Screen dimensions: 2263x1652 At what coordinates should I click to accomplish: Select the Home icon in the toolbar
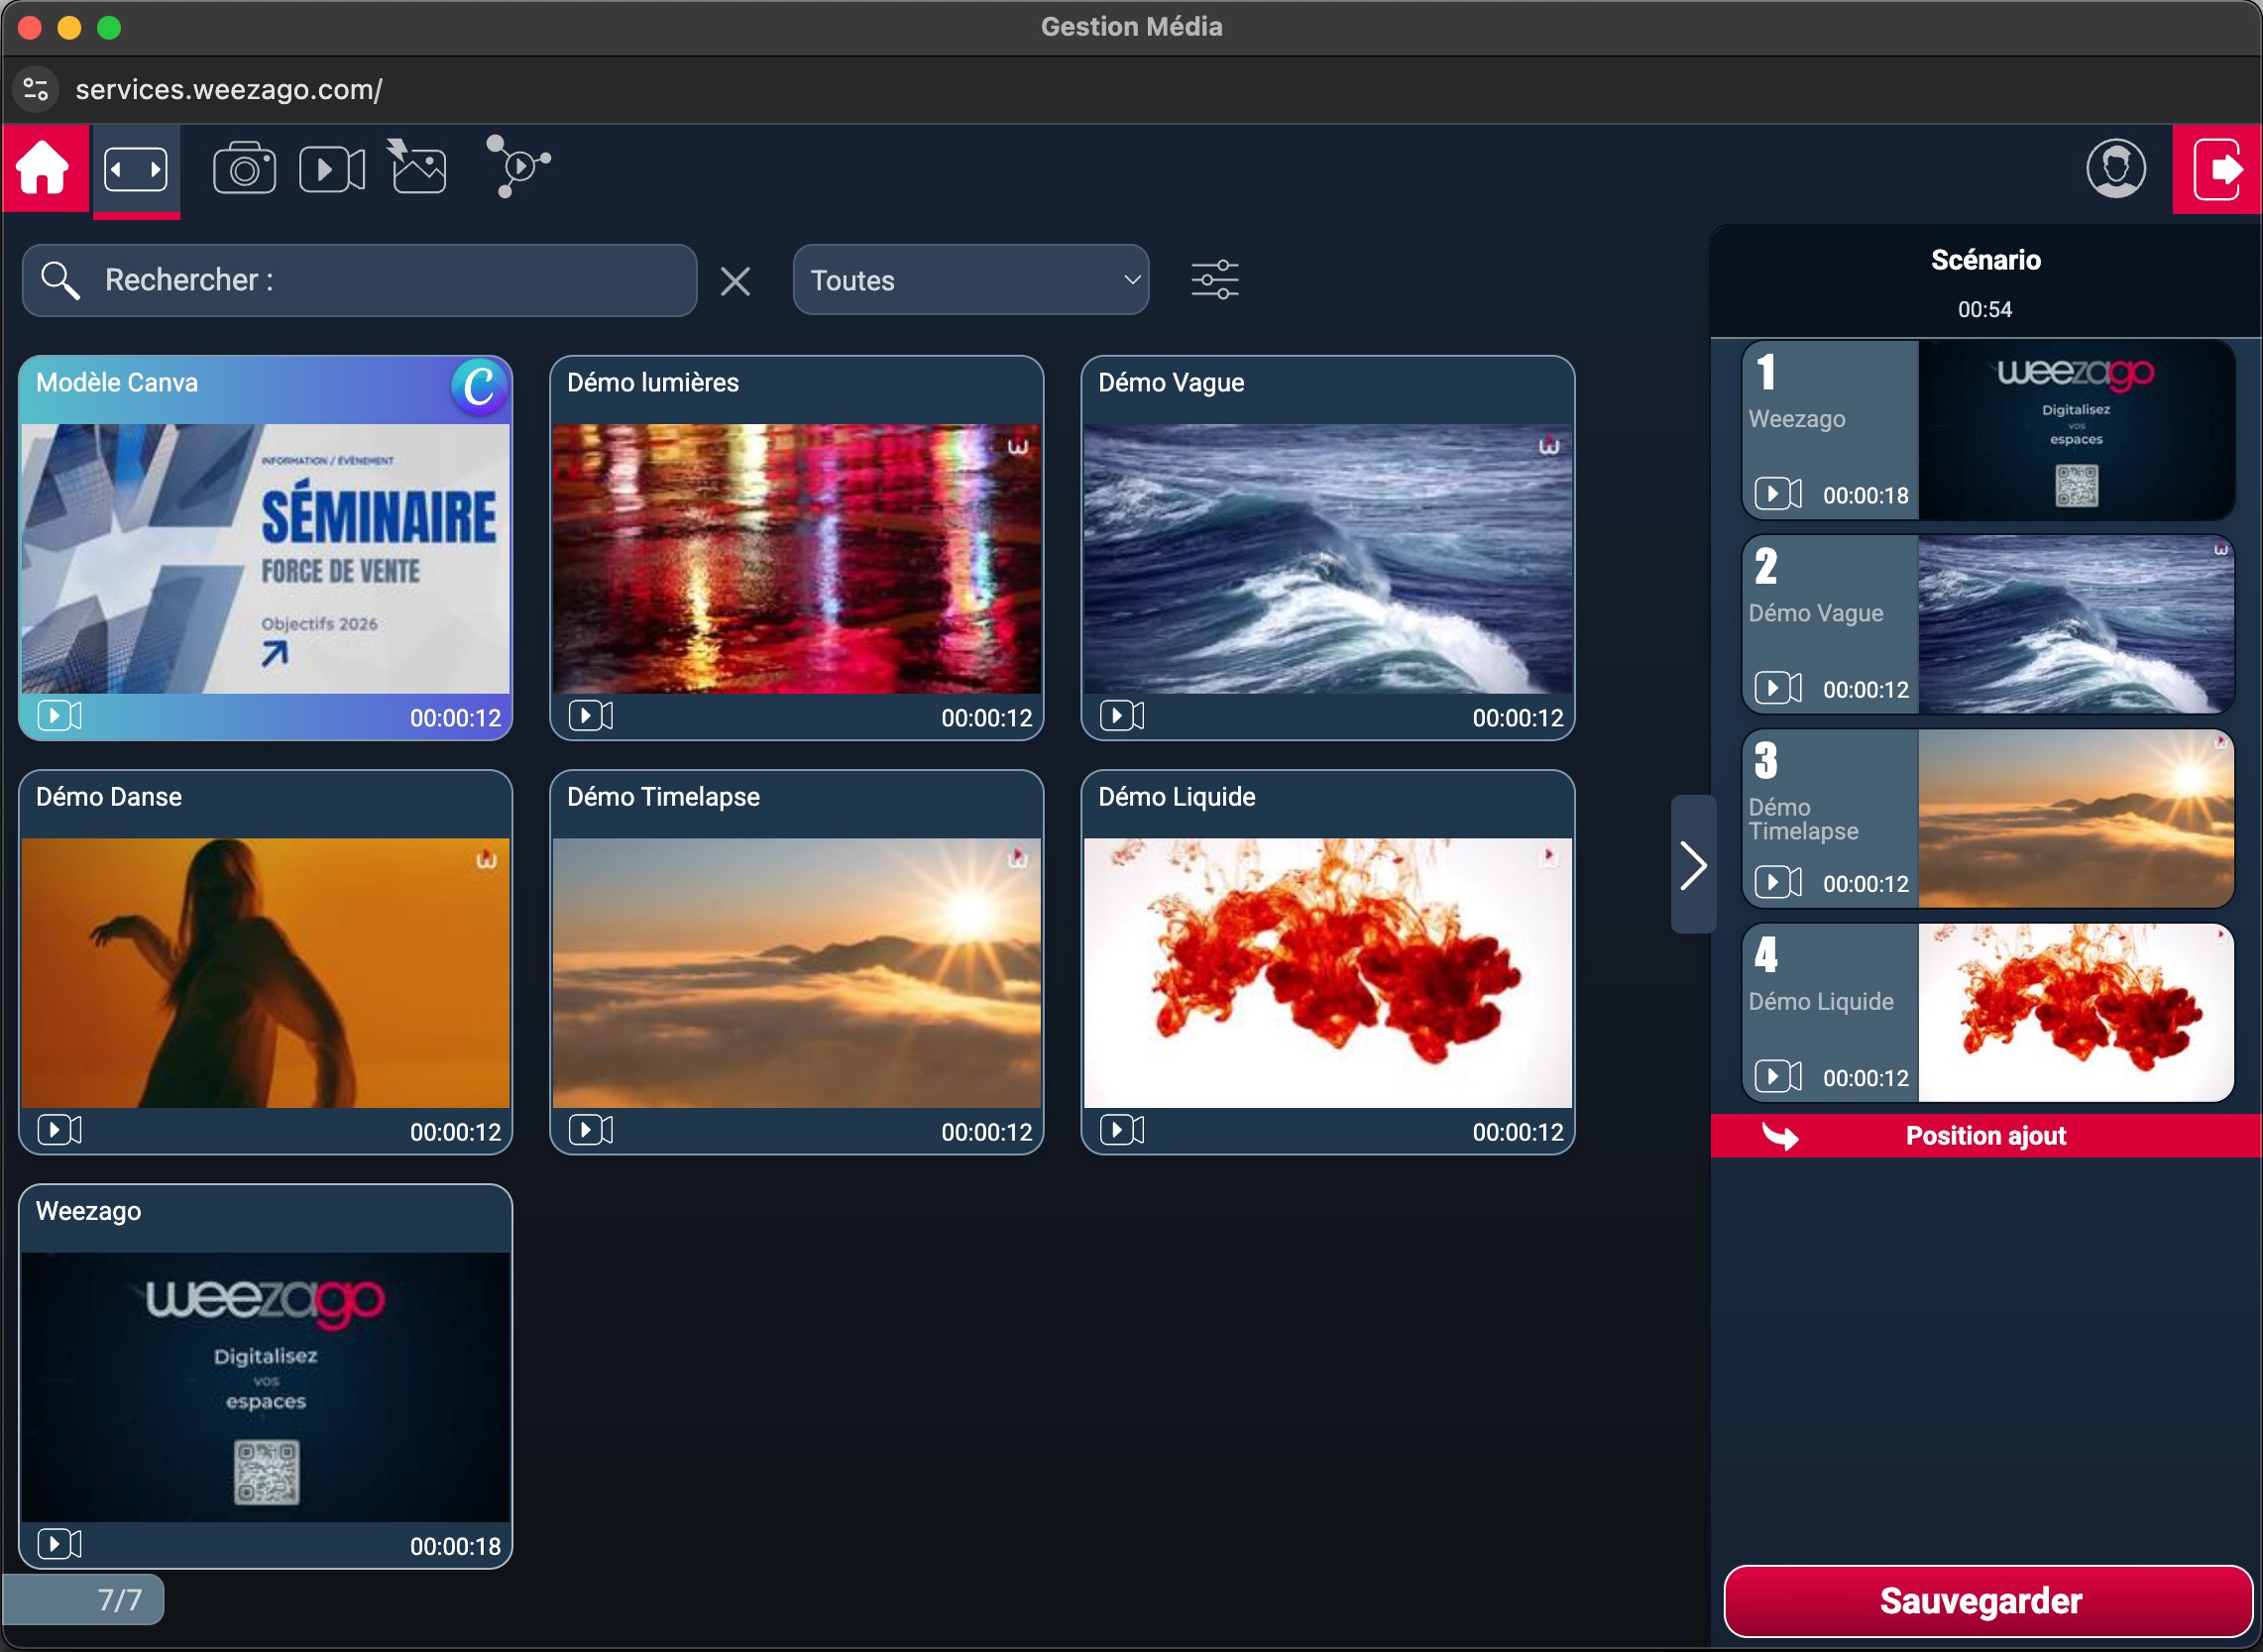(44, 167)
